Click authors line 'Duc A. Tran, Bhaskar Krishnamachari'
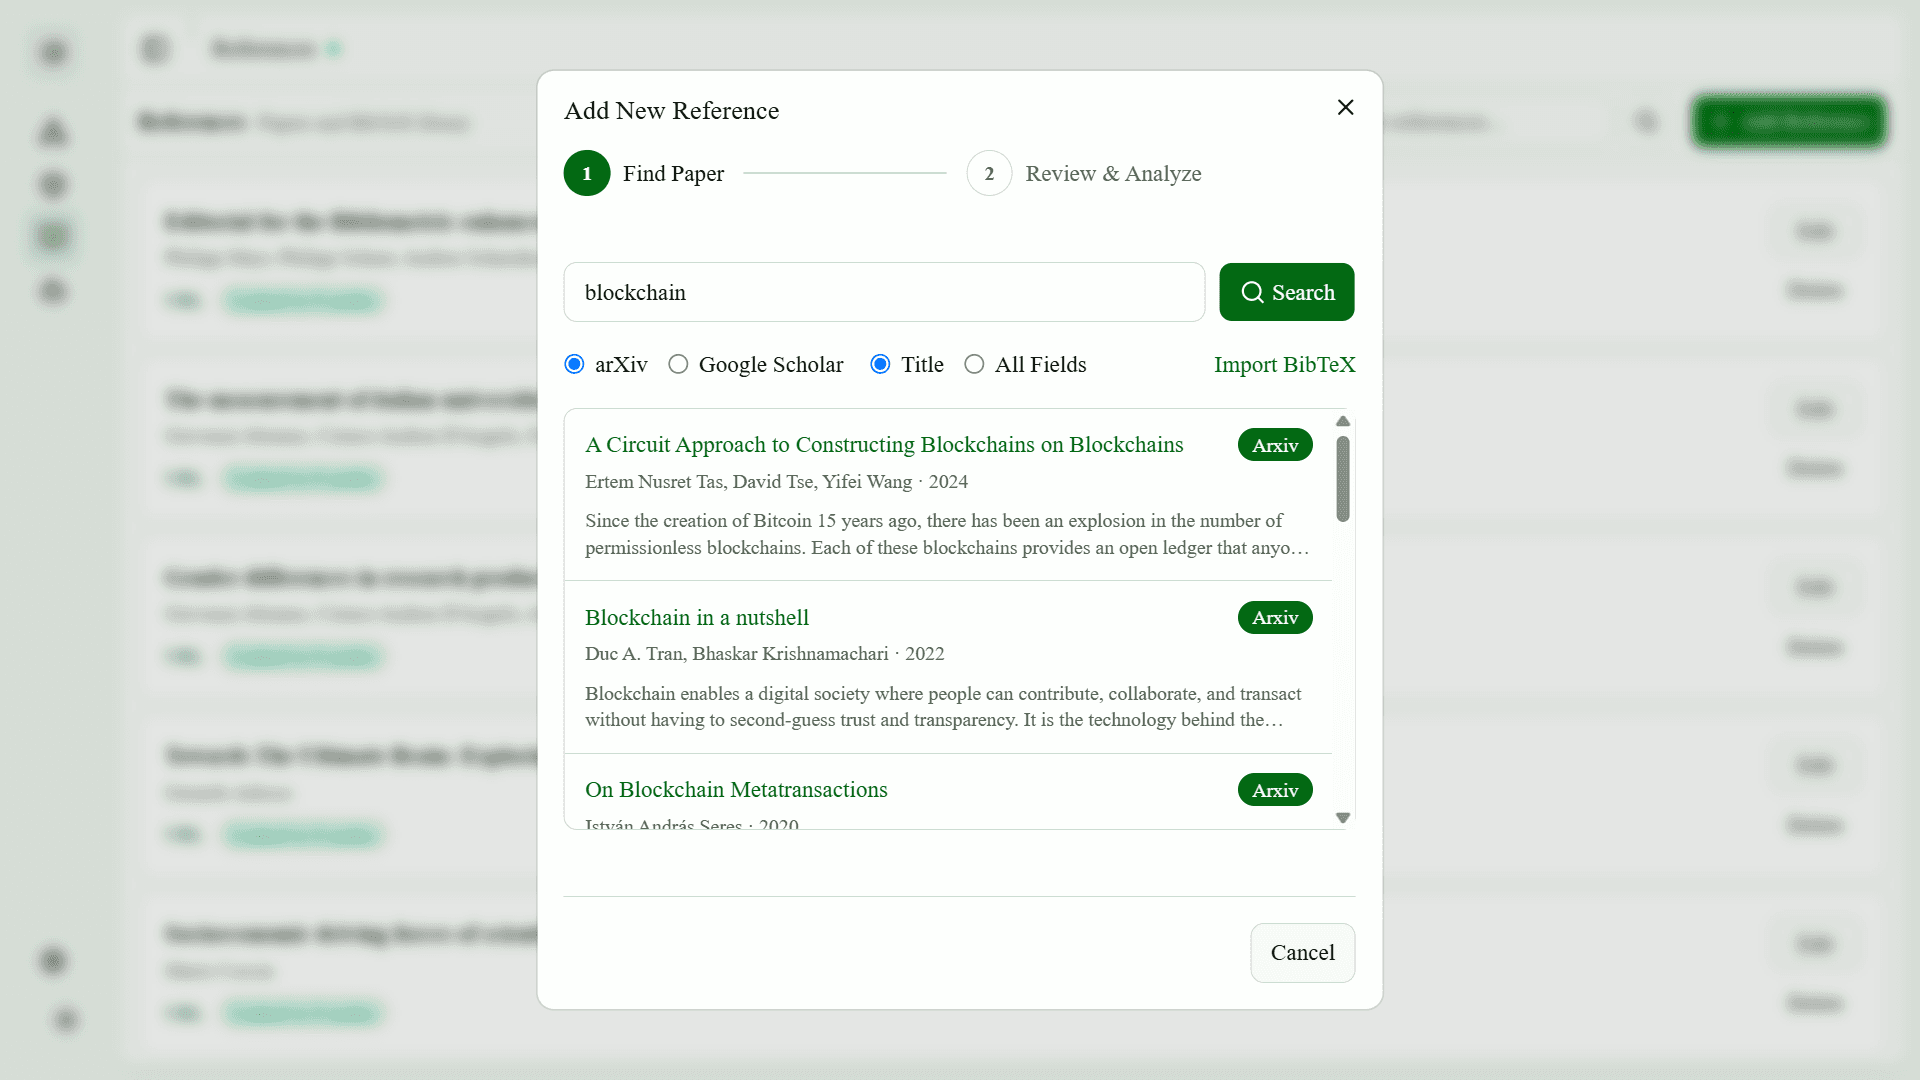Image resolution: width=1920 pixels, height=1080 pixels. [764, 653]
